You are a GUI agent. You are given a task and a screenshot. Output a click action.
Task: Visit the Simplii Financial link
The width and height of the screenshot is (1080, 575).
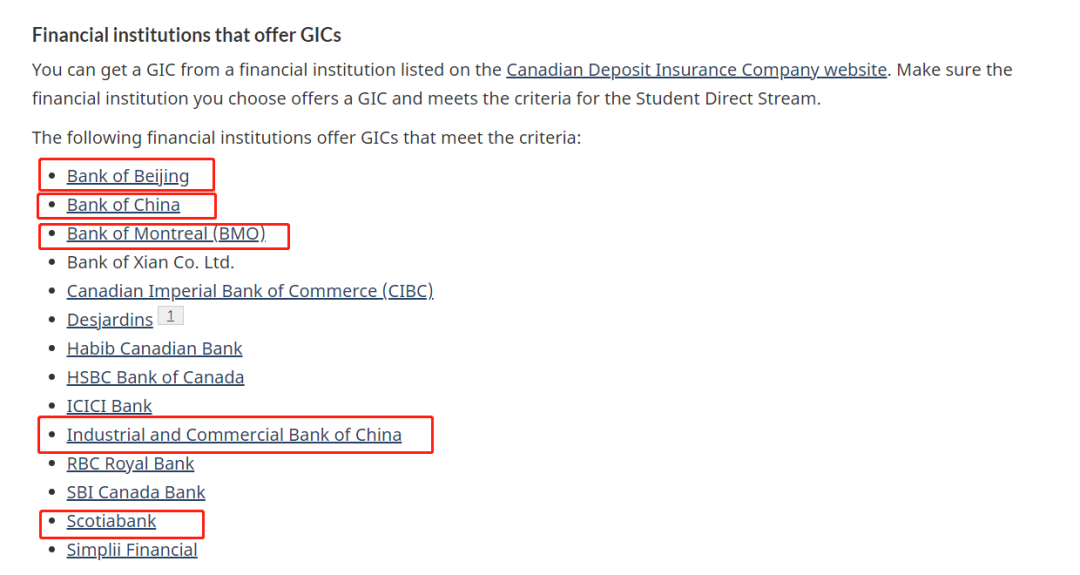click(132, 550)
